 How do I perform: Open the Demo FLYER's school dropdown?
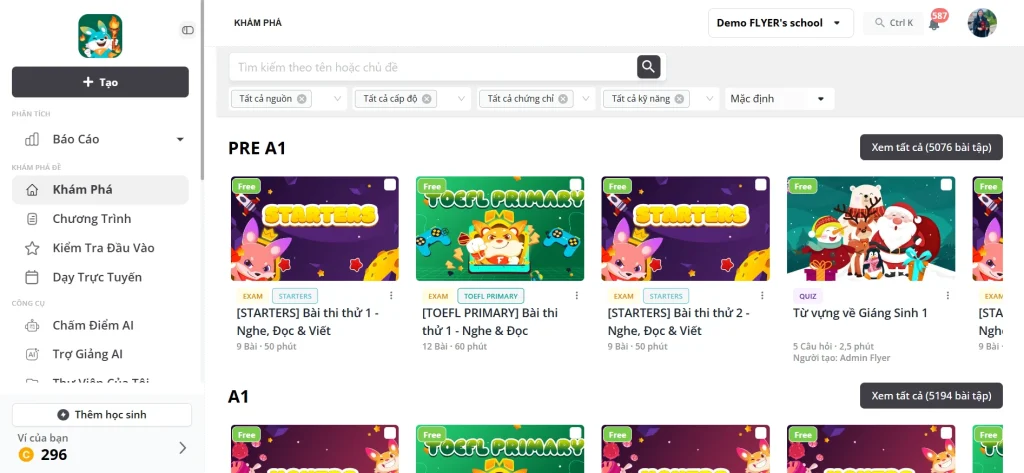[780, 23]
